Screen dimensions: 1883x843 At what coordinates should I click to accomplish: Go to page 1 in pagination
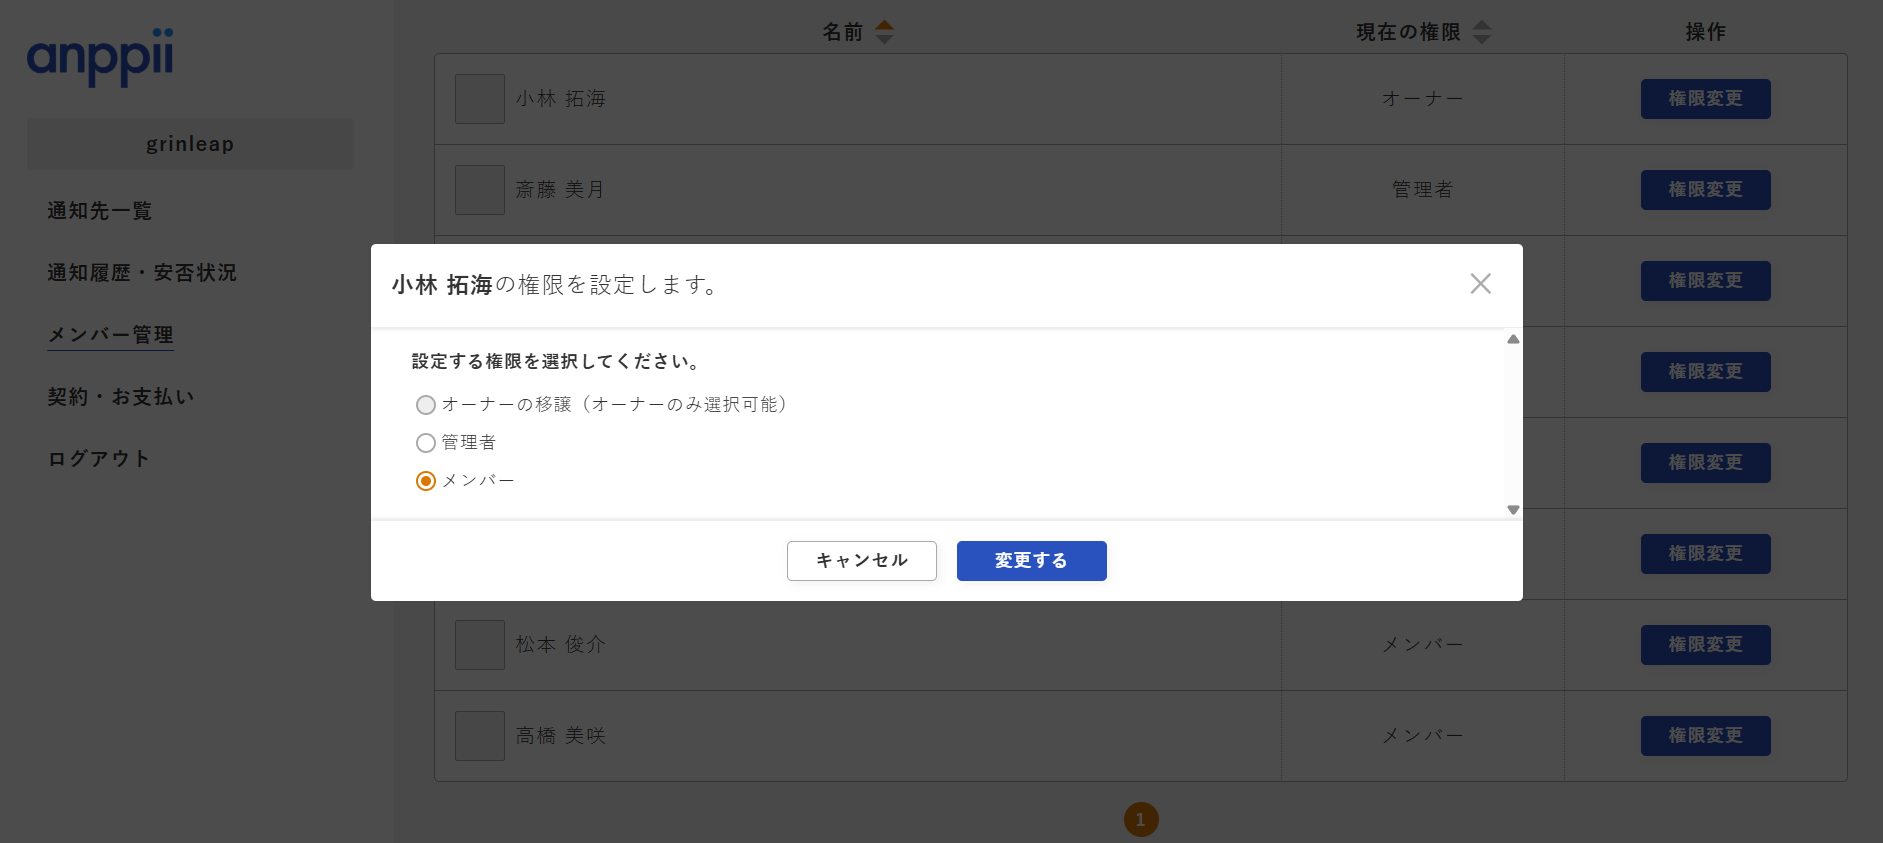tap(1141, 820)
